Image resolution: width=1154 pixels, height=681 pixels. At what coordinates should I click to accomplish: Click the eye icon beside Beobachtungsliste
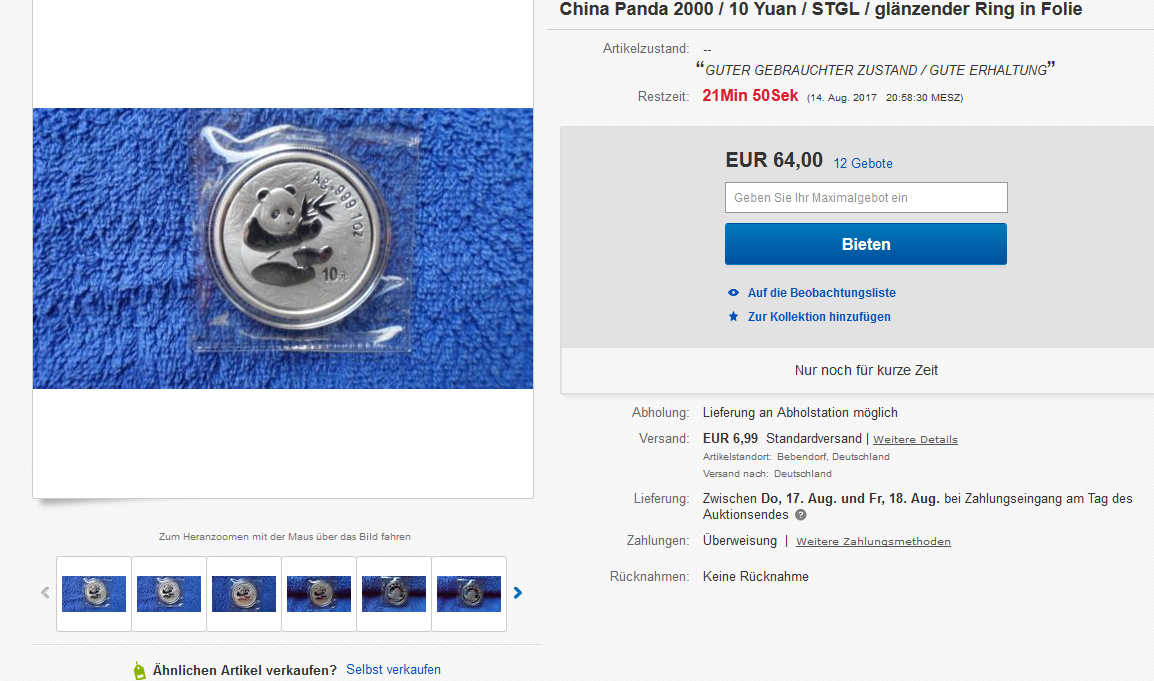tap(733, 292)
